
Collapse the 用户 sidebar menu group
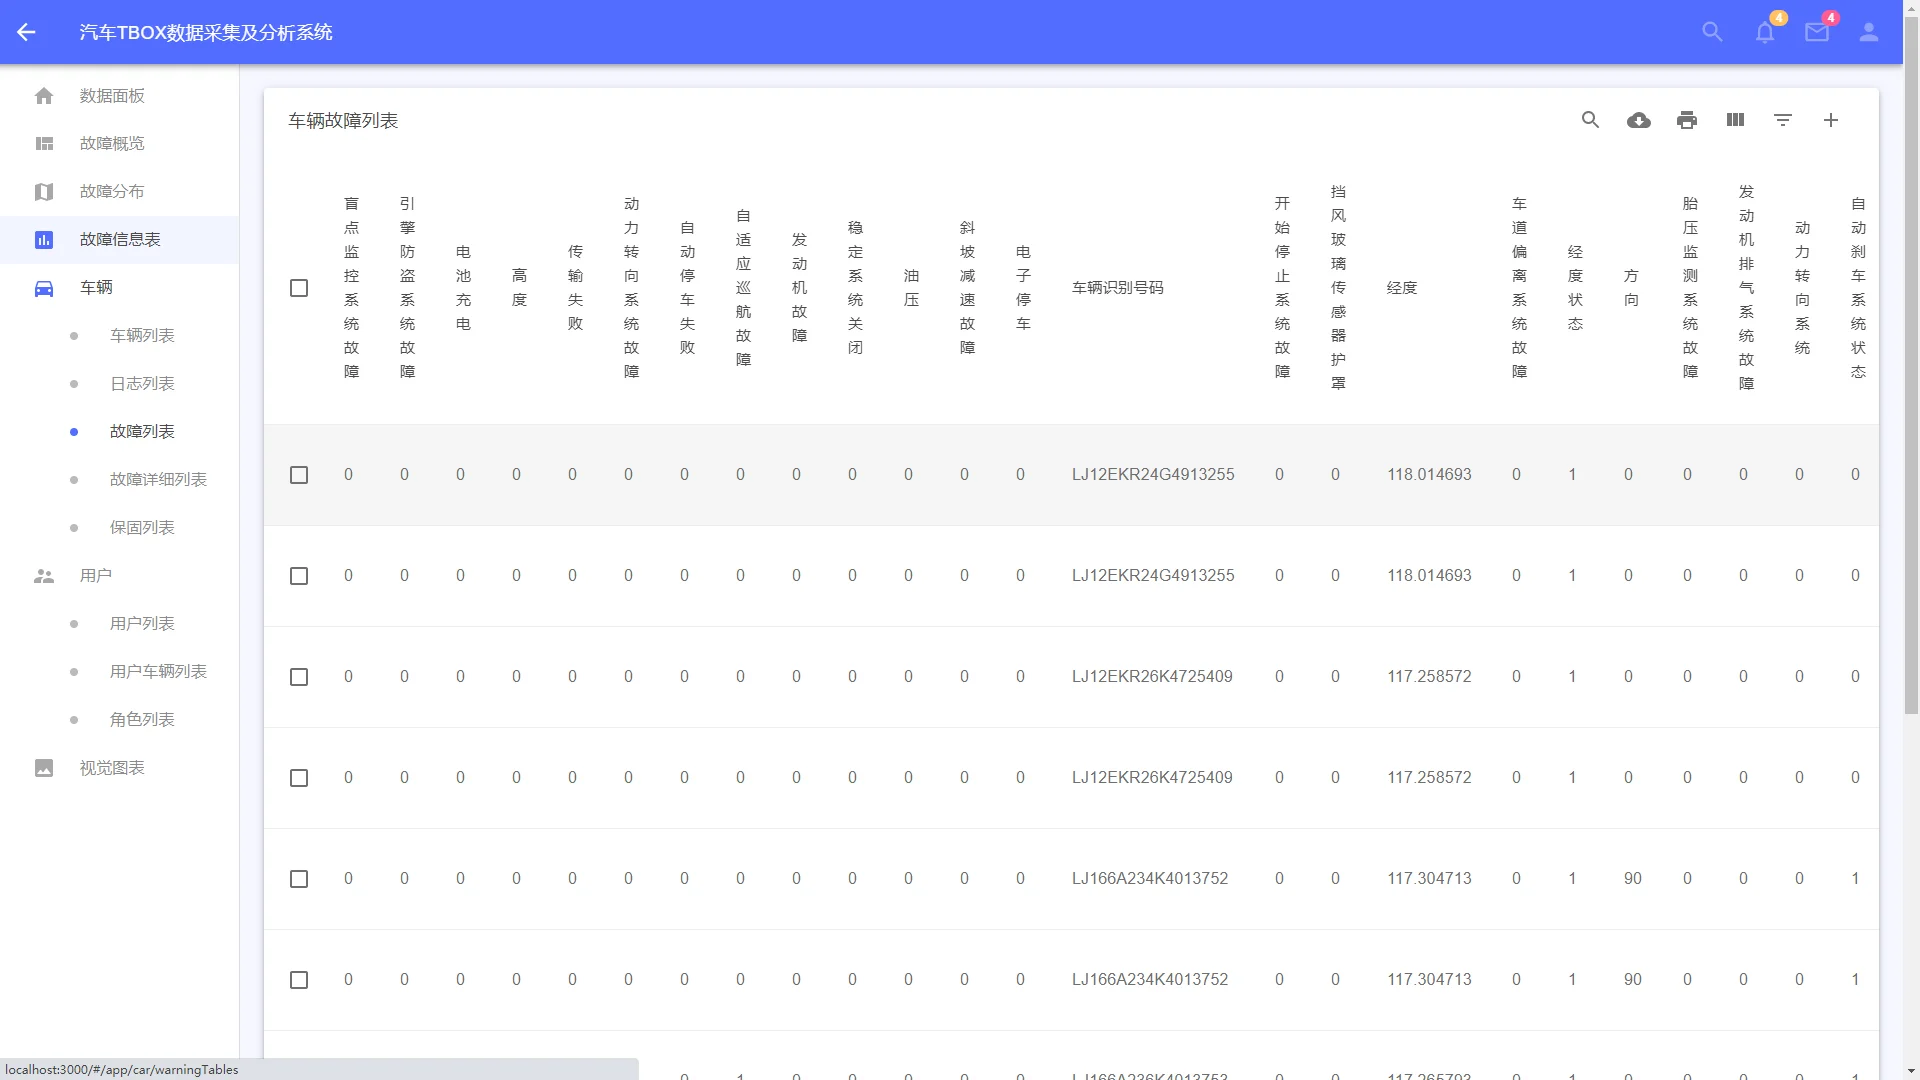tap(96, 576)
